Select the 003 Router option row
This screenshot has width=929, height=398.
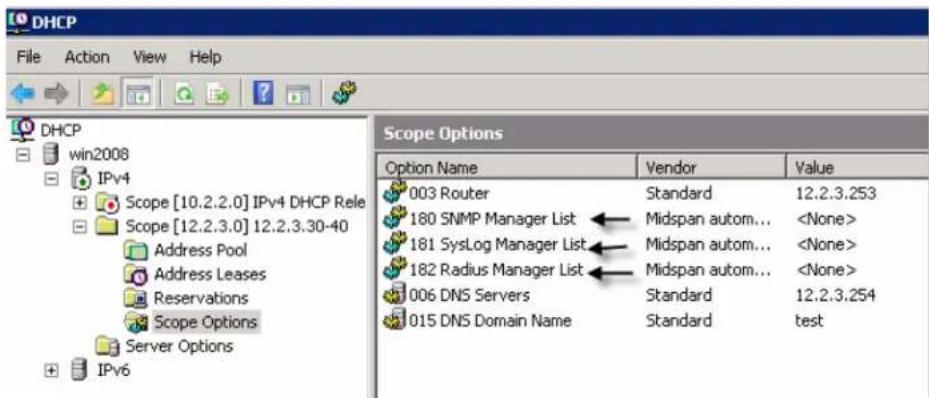pyautogui.click(x=653, y=193)
